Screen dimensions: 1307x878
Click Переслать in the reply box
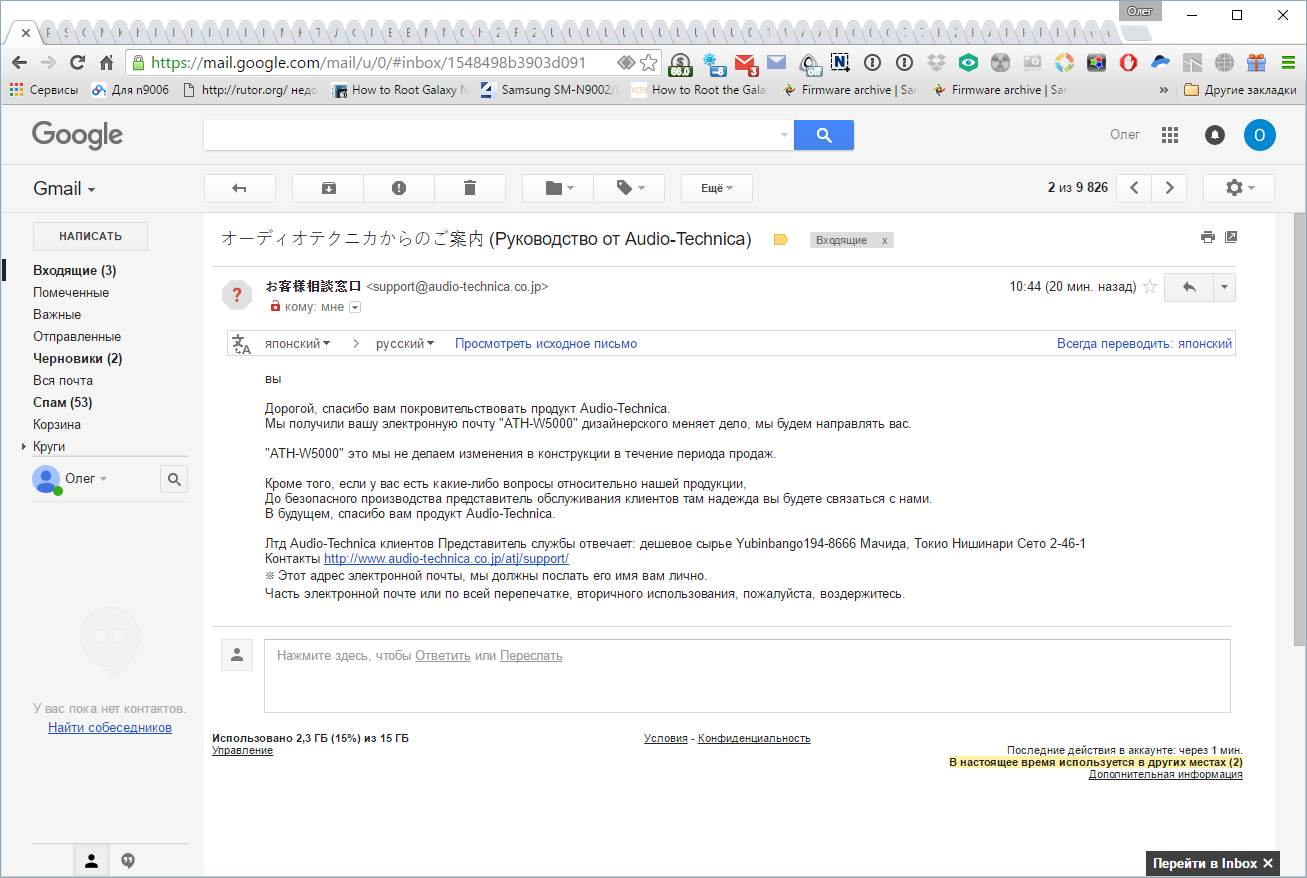531,656
